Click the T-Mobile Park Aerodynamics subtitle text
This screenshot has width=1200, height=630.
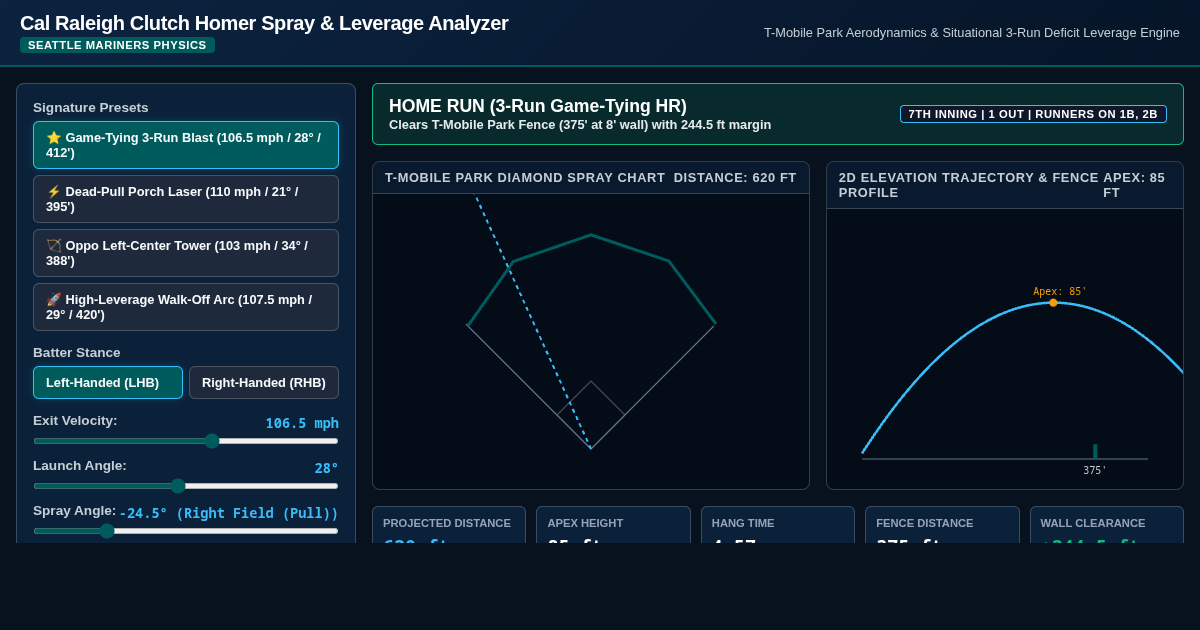(x=972, y=33)
